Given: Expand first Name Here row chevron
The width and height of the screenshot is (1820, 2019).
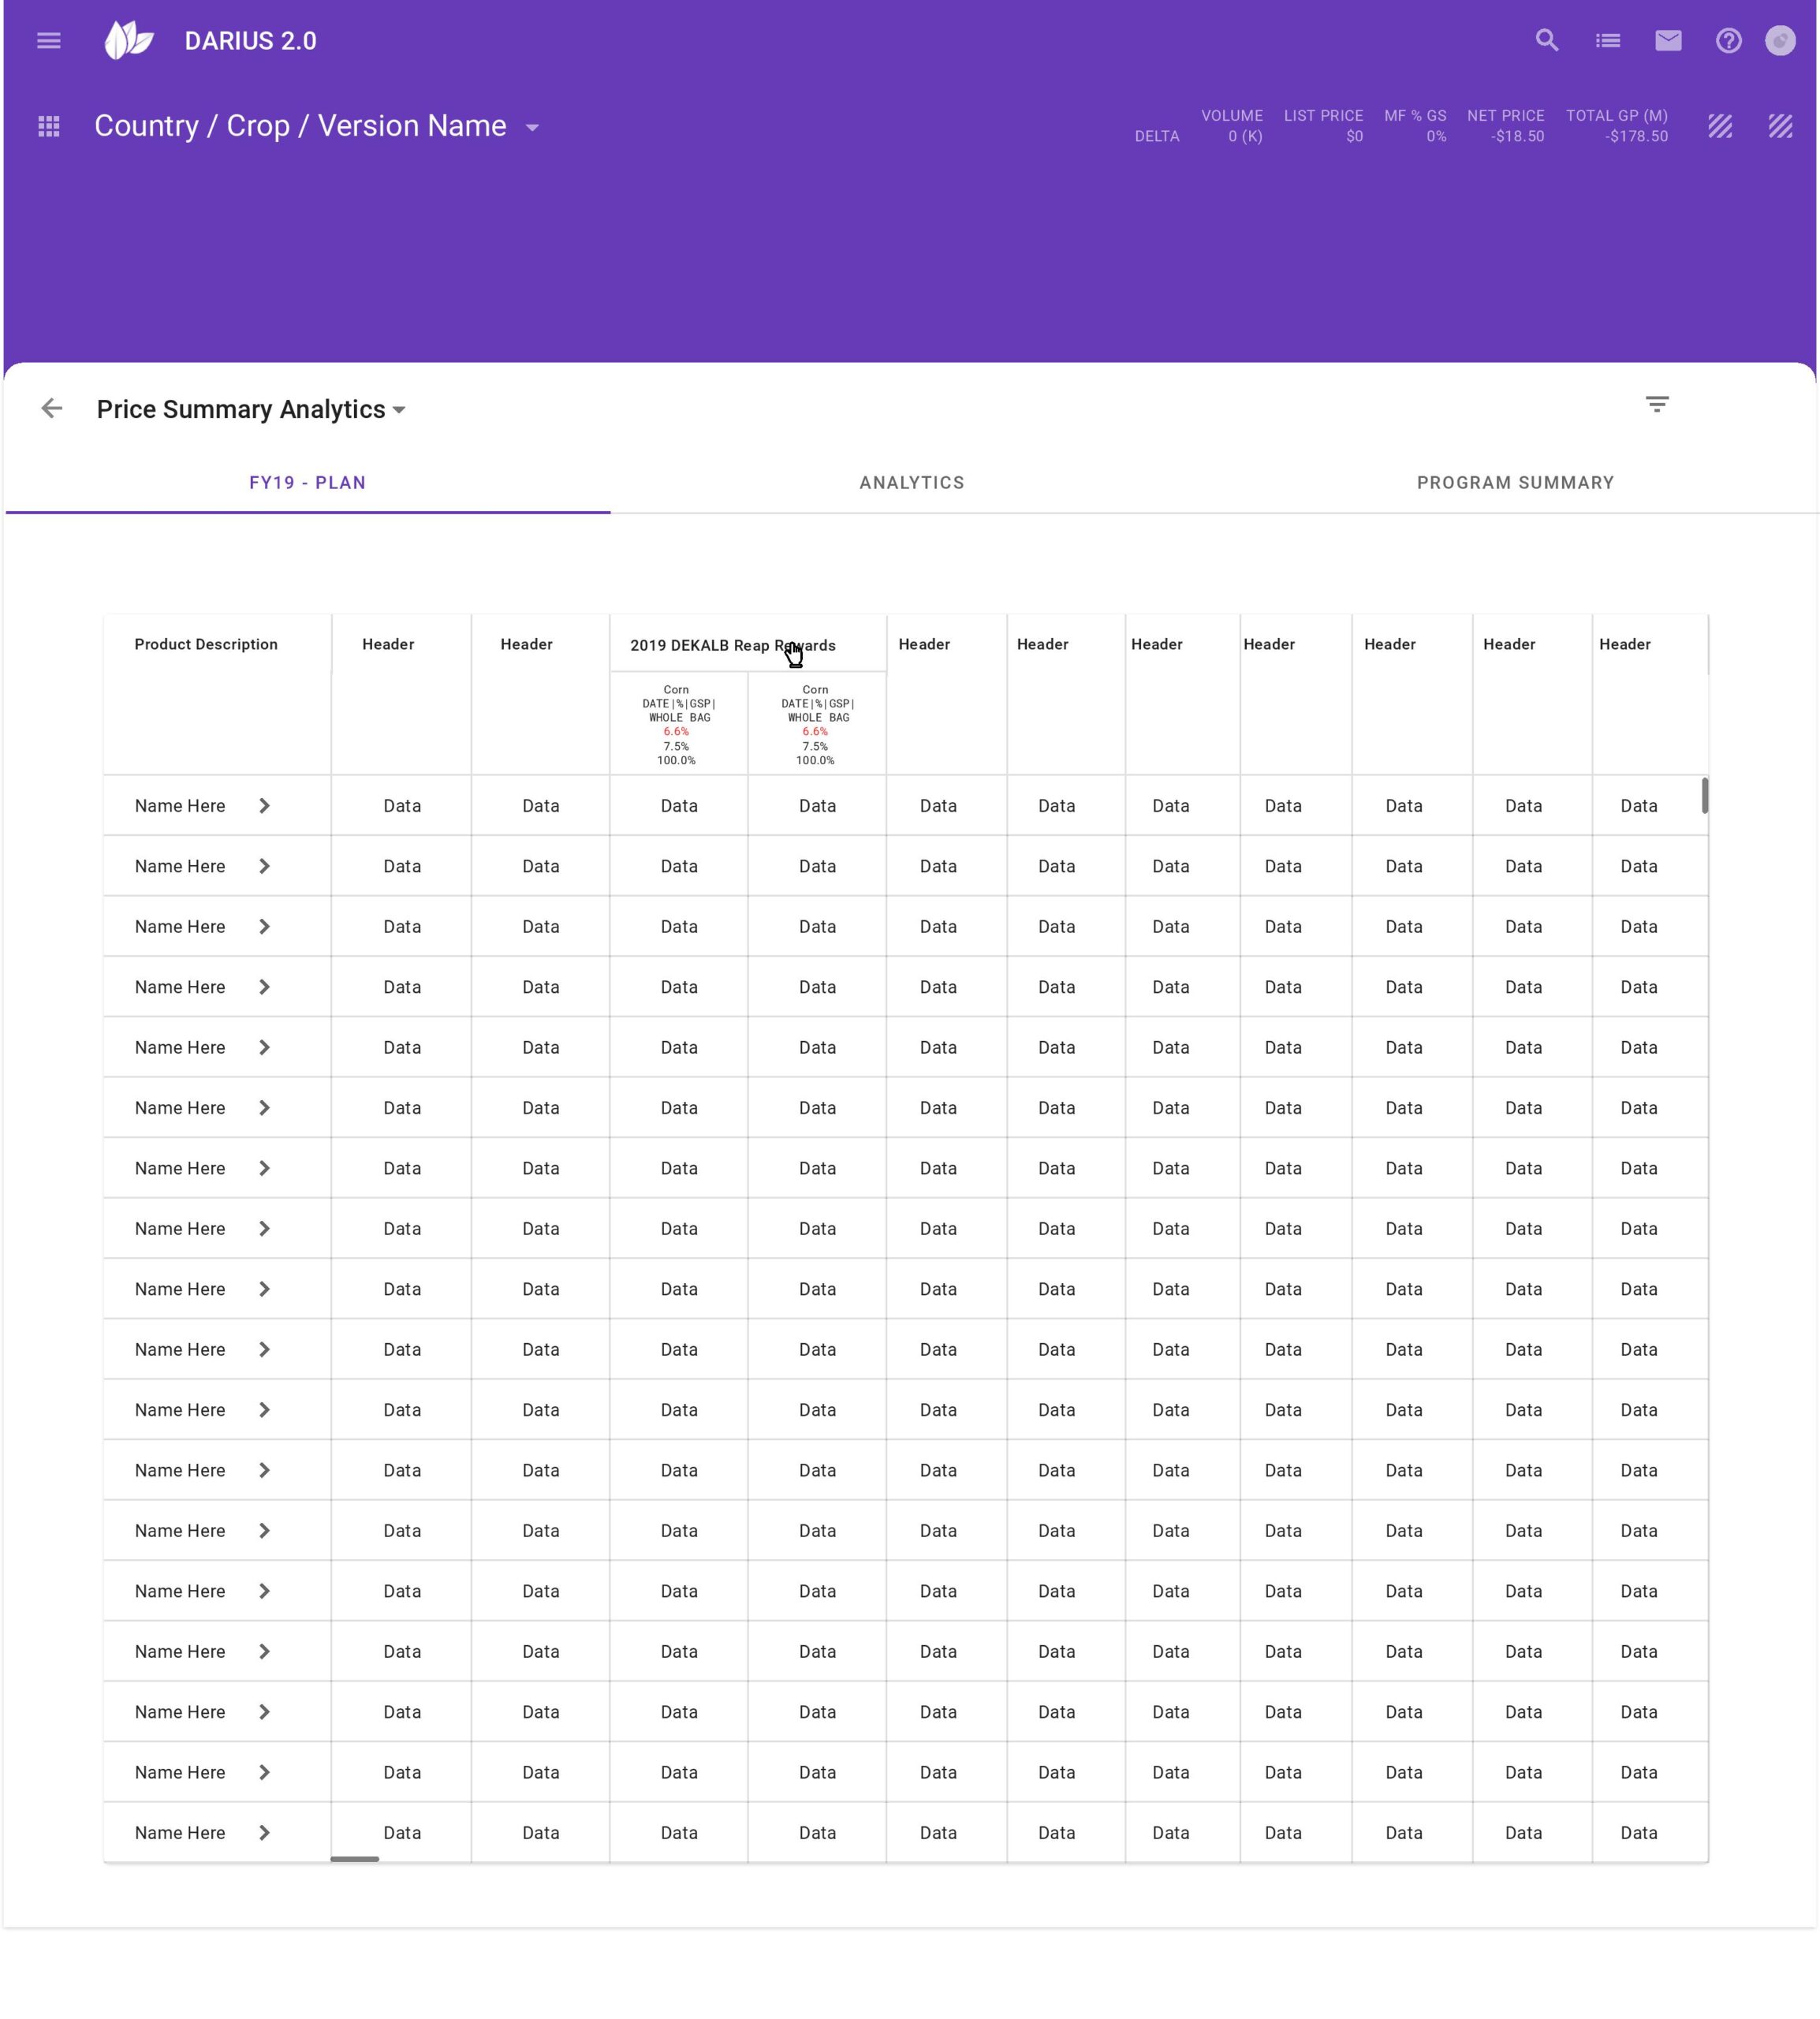Looking at the screenshot, I should click(x=264, y=806).
